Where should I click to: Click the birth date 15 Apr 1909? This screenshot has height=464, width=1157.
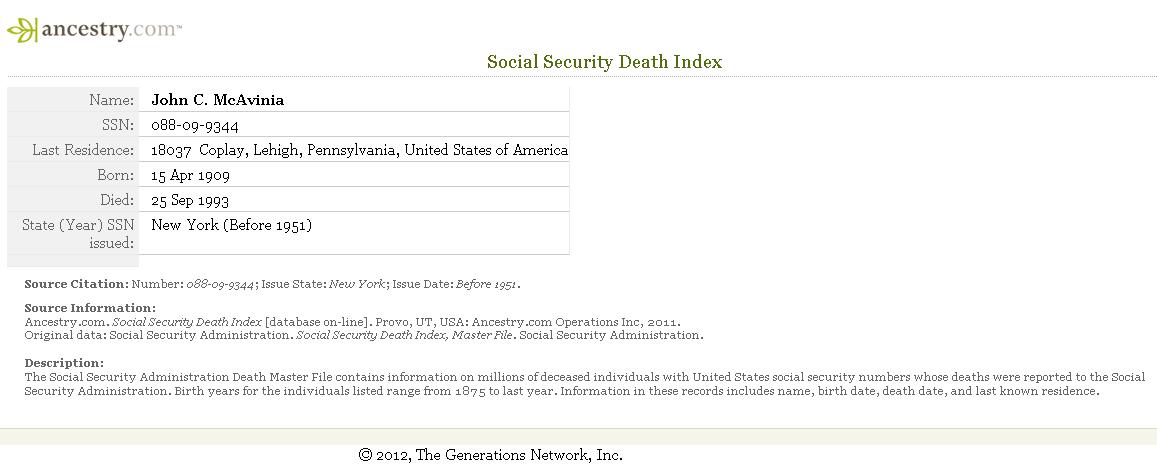[190, 175]
